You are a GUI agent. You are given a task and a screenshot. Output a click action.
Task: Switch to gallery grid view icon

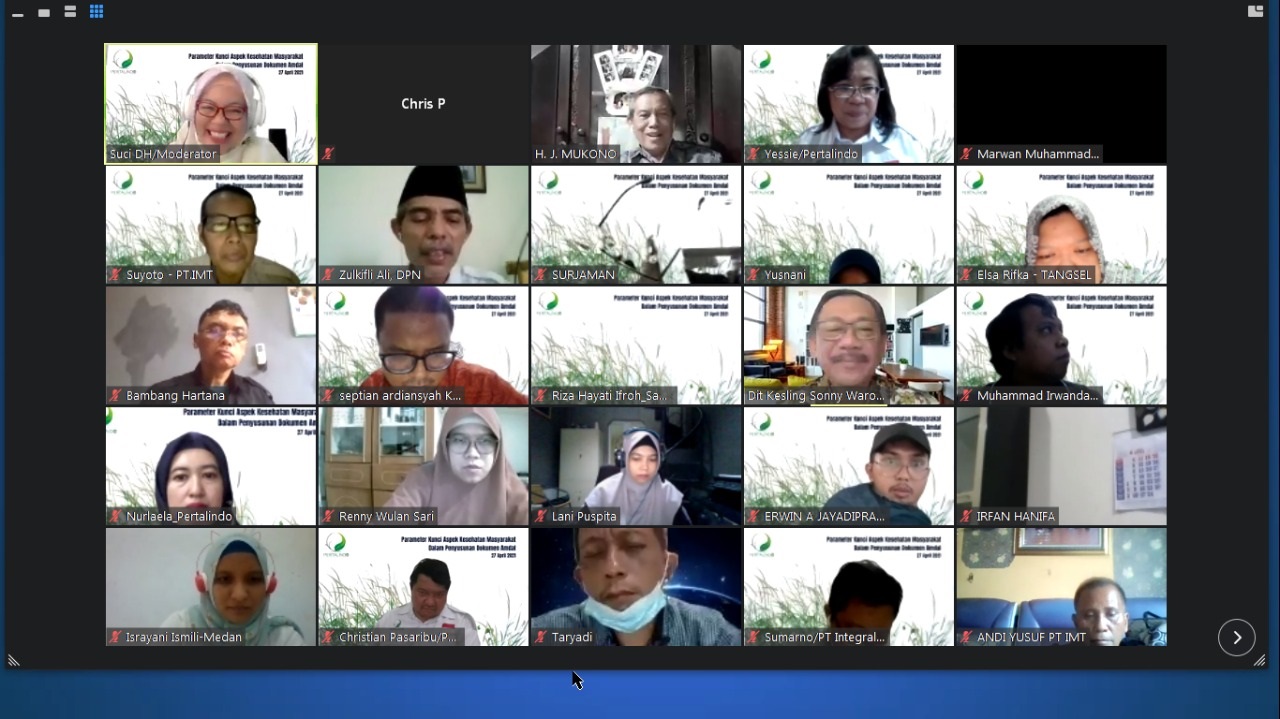pyautogui.click(x=96, y=12)
